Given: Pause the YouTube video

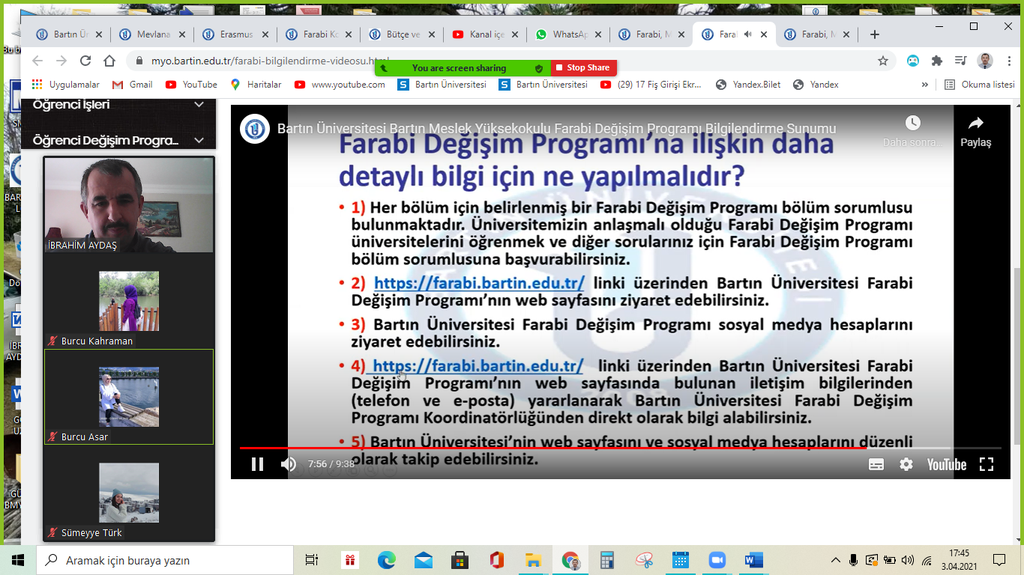Looking at the screenshot, I should click(257, 464).
